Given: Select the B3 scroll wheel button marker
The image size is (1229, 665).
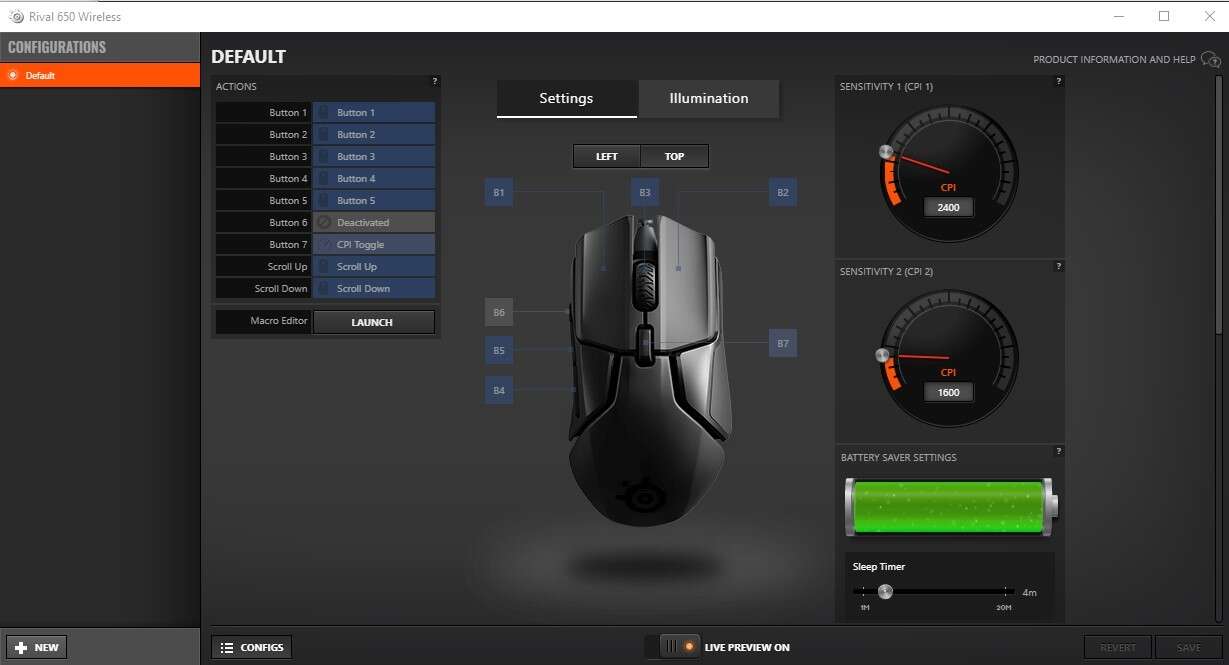Looking at the screenshot, I should [645, 192].
